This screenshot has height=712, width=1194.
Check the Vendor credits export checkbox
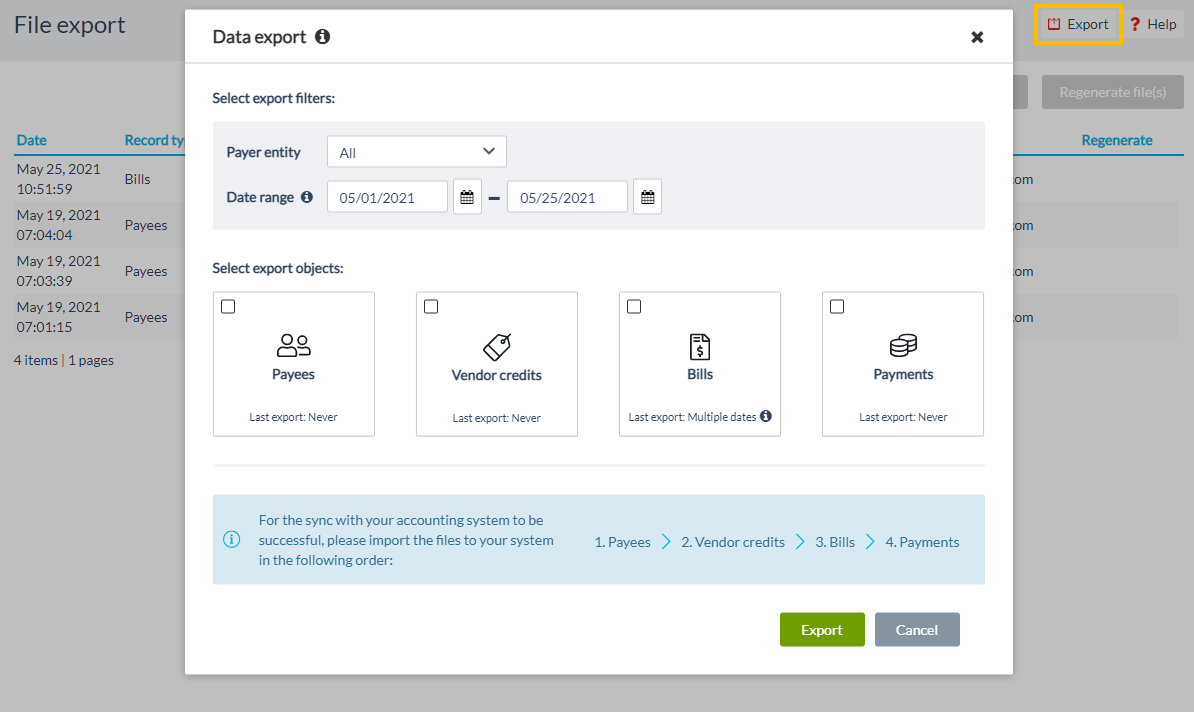[431, 306]
